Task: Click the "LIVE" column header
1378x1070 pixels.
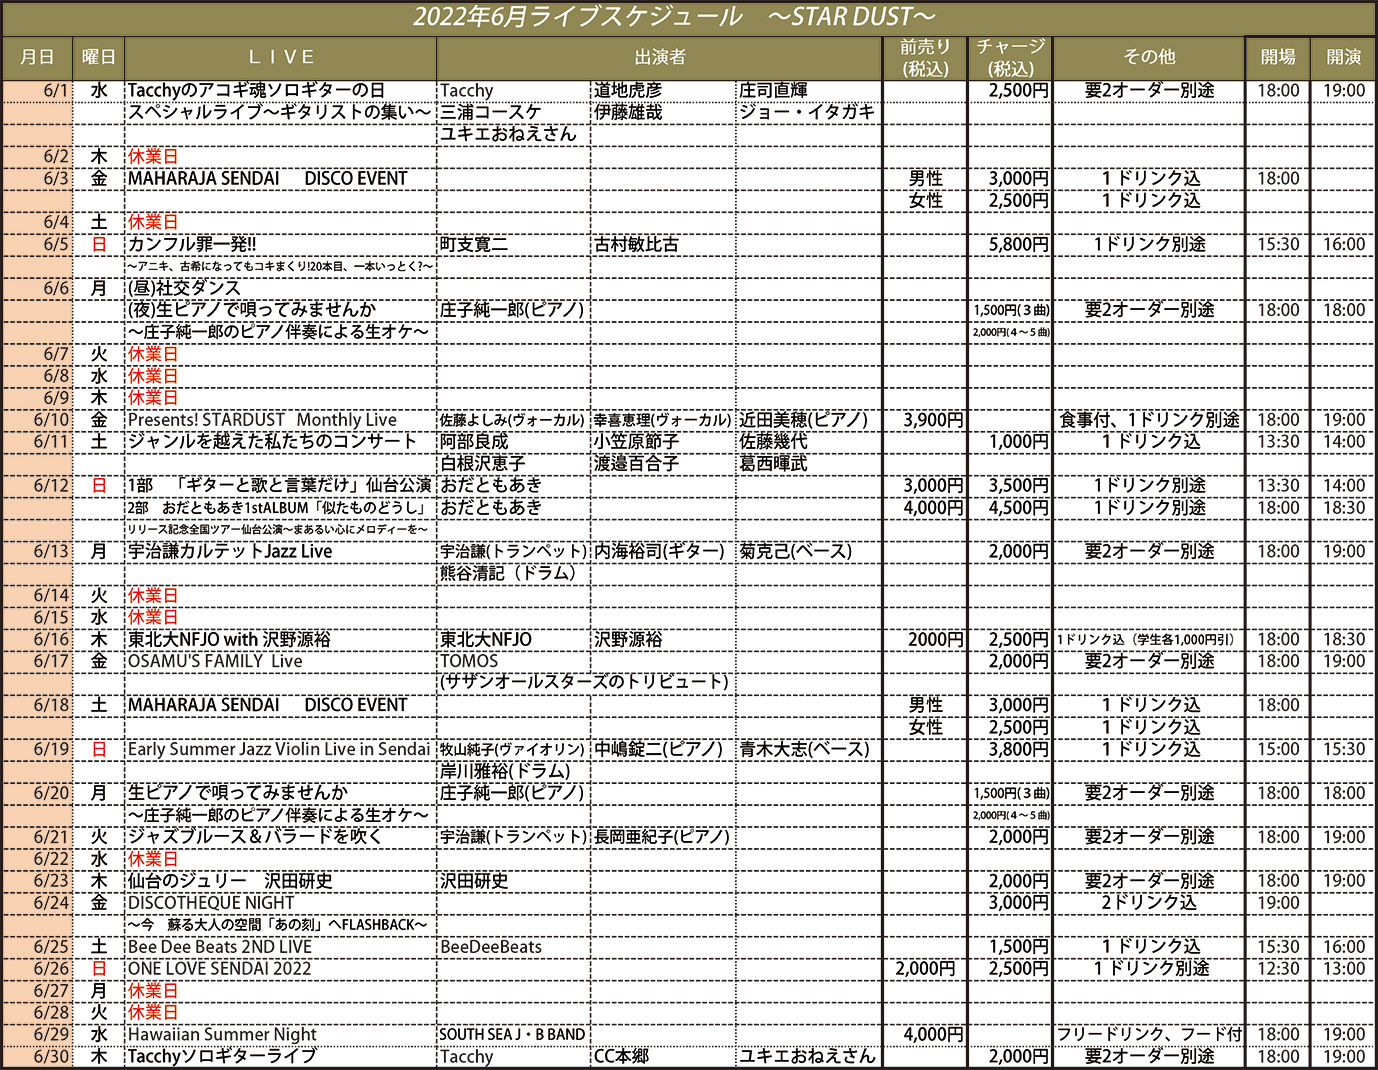Action: 281,57
